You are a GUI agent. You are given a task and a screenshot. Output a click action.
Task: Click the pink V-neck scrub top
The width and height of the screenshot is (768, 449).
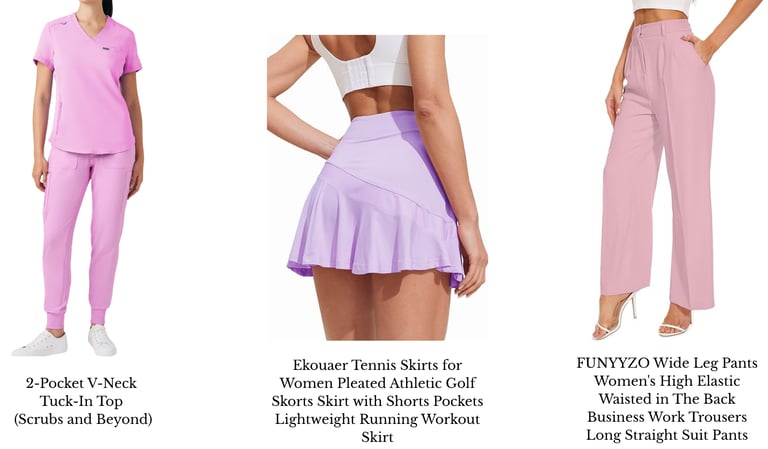88,85
